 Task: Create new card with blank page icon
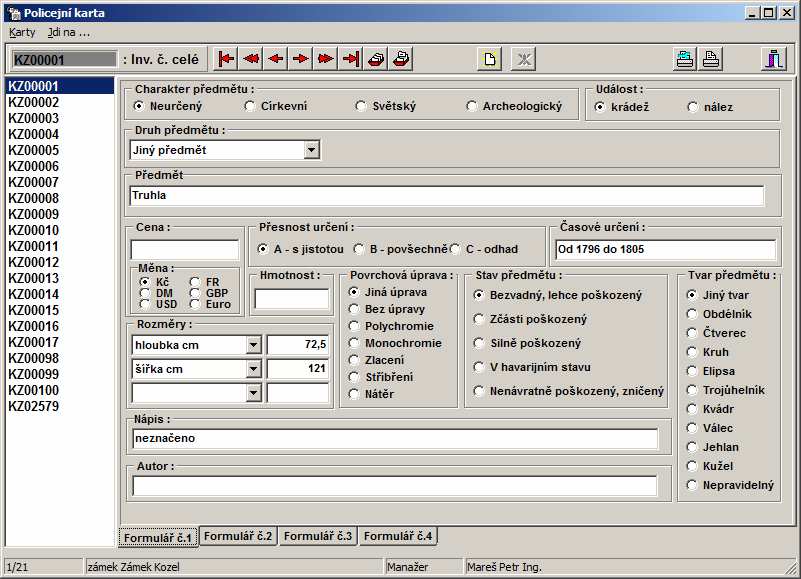[489, 59]
